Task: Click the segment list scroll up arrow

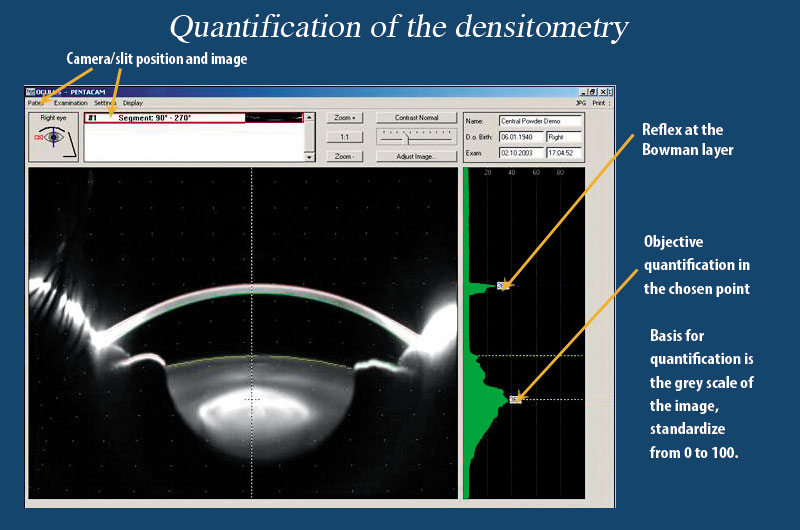Action: [x=309, y=117]
